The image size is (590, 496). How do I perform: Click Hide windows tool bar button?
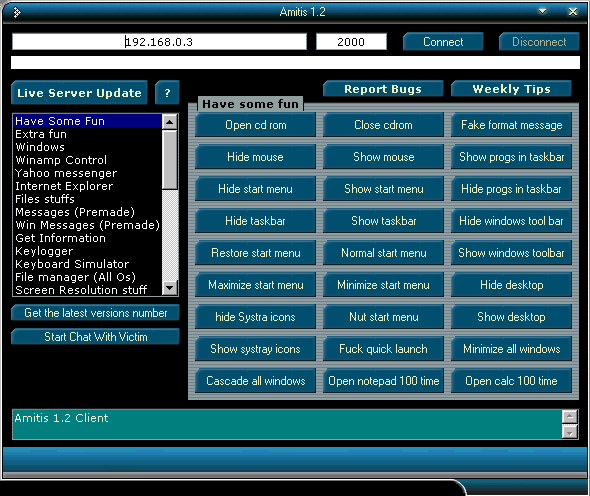click(511, 221)
